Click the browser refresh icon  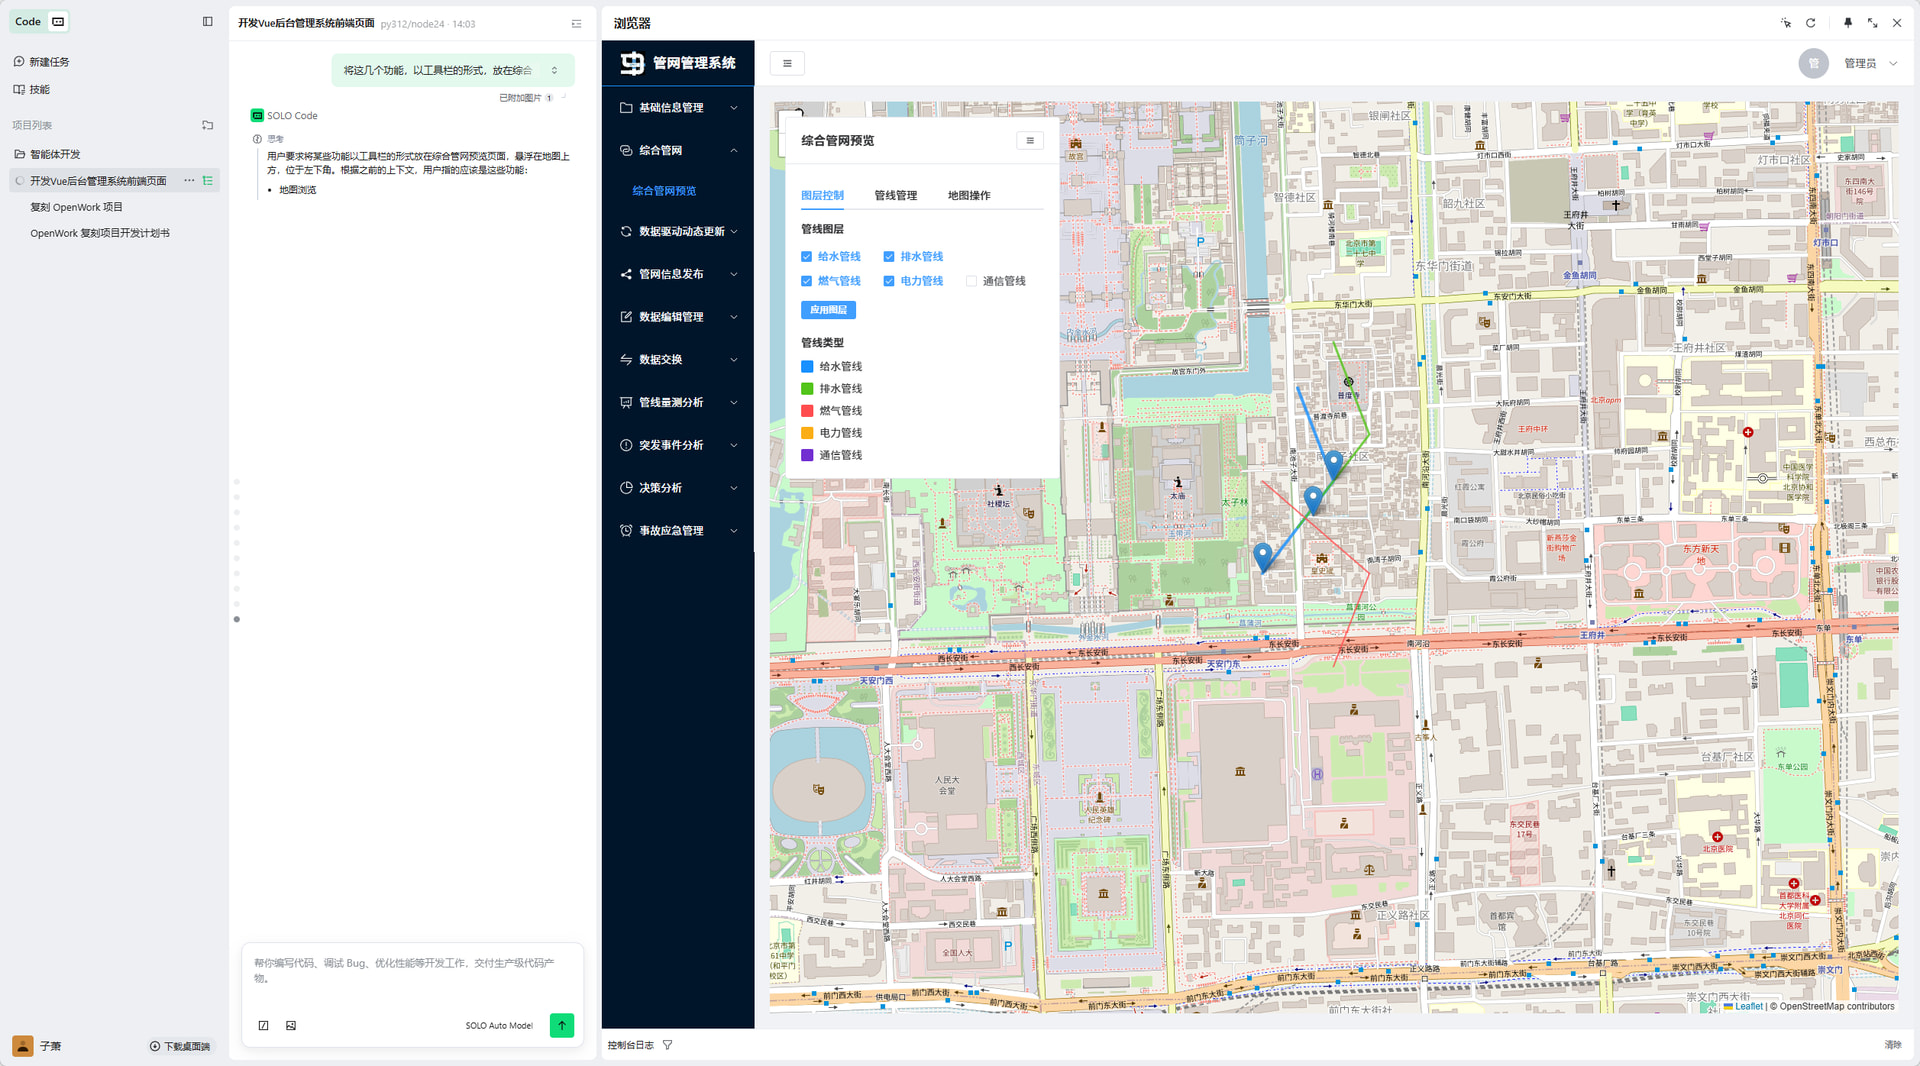(1810, 23)
